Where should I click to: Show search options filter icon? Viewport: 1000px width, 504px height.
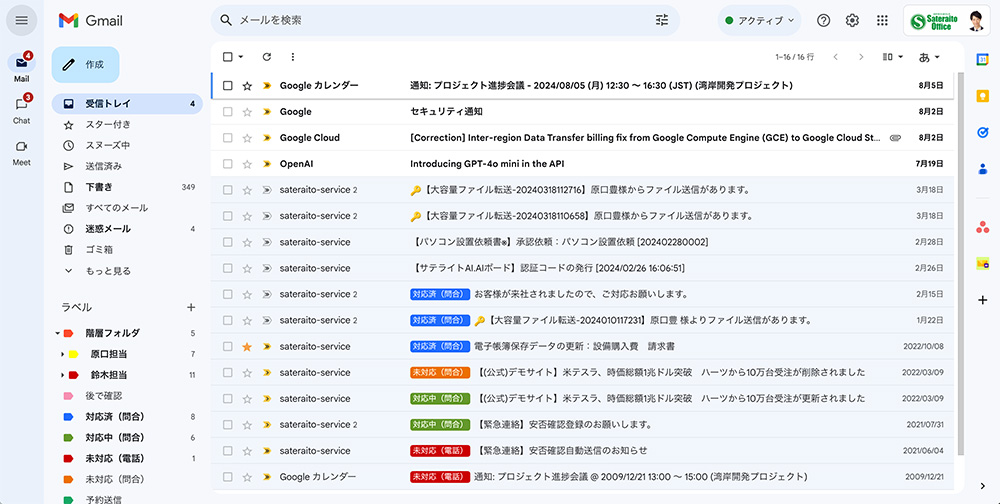click(x=662, y=20)
